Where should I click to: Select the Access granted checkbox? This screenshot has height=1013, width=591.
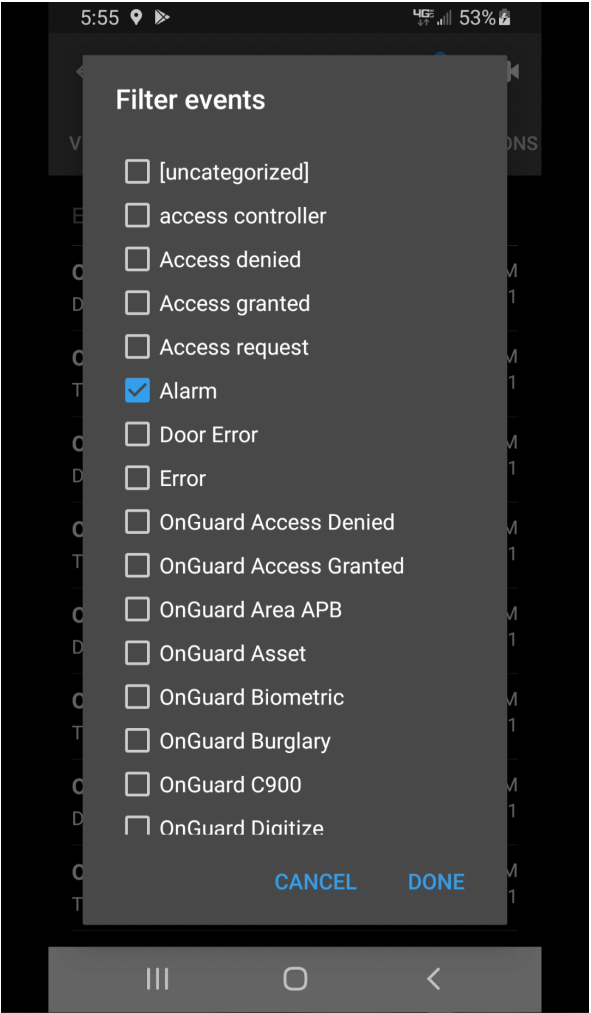click(137, 304)
